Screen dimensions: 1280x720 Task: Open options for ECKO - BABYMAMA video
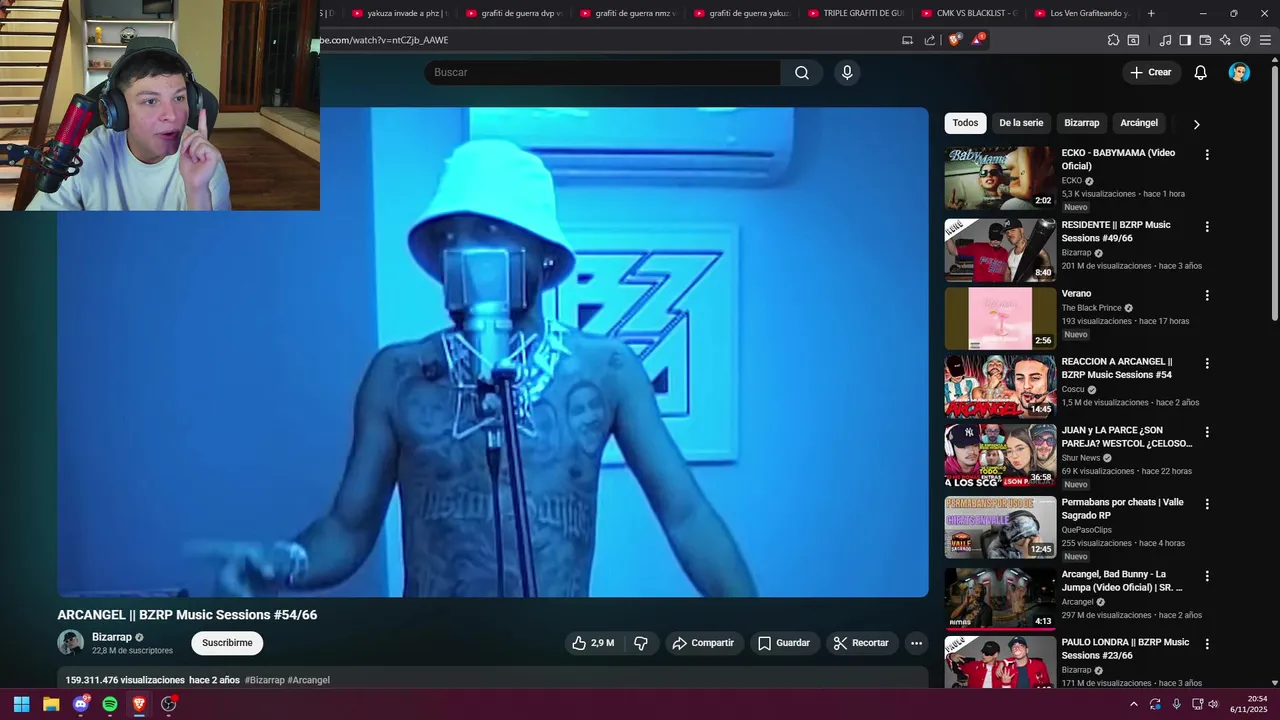point(1207,155)
